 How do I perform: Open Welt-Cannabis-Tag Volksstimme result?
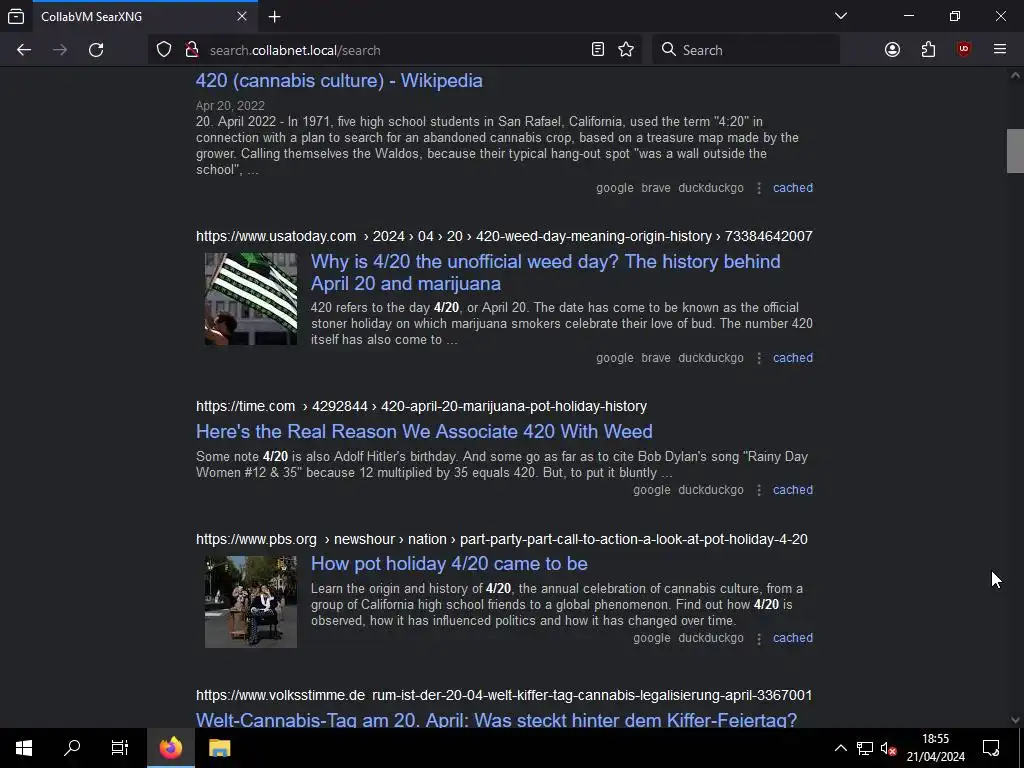(496, 720)
